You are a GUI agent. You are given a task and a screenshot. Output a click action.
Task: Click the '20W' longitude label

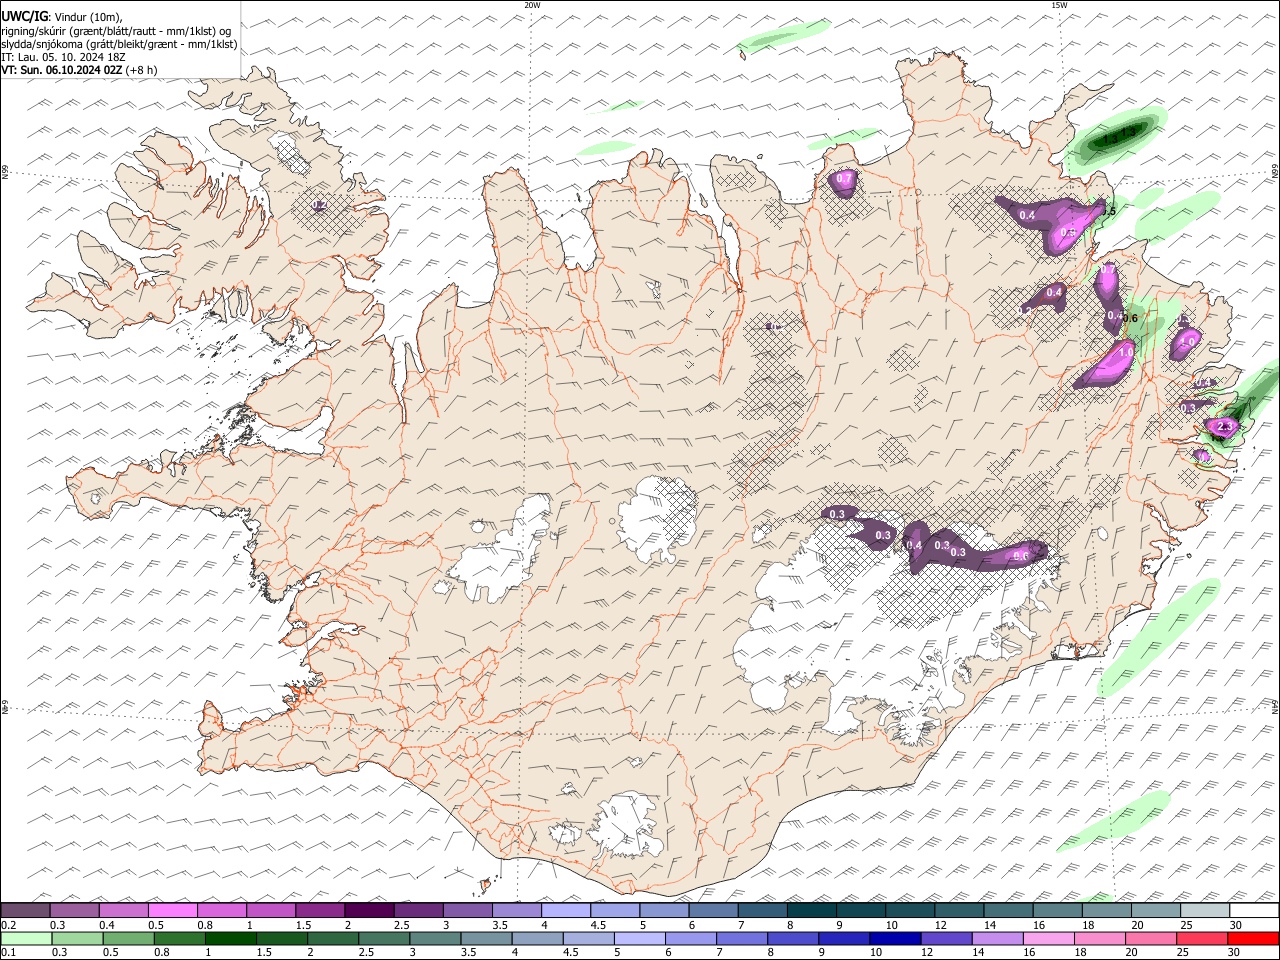(532, 5)
